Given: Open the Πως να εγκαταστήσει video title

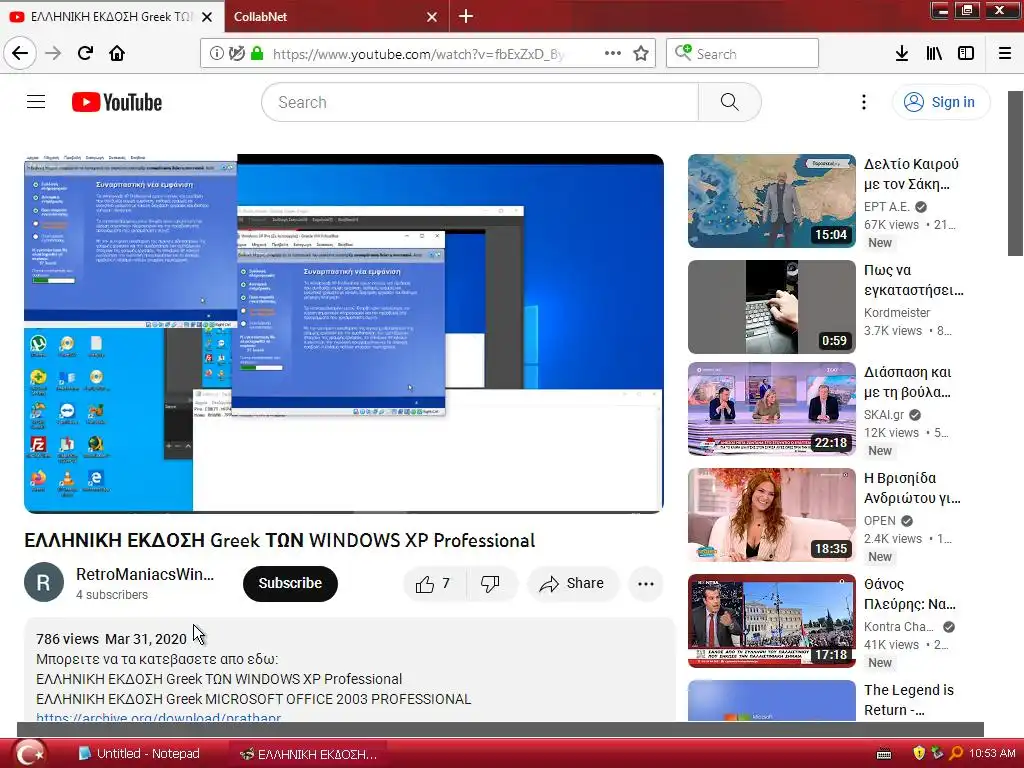Looking at the screenshot, I should 913,280.
